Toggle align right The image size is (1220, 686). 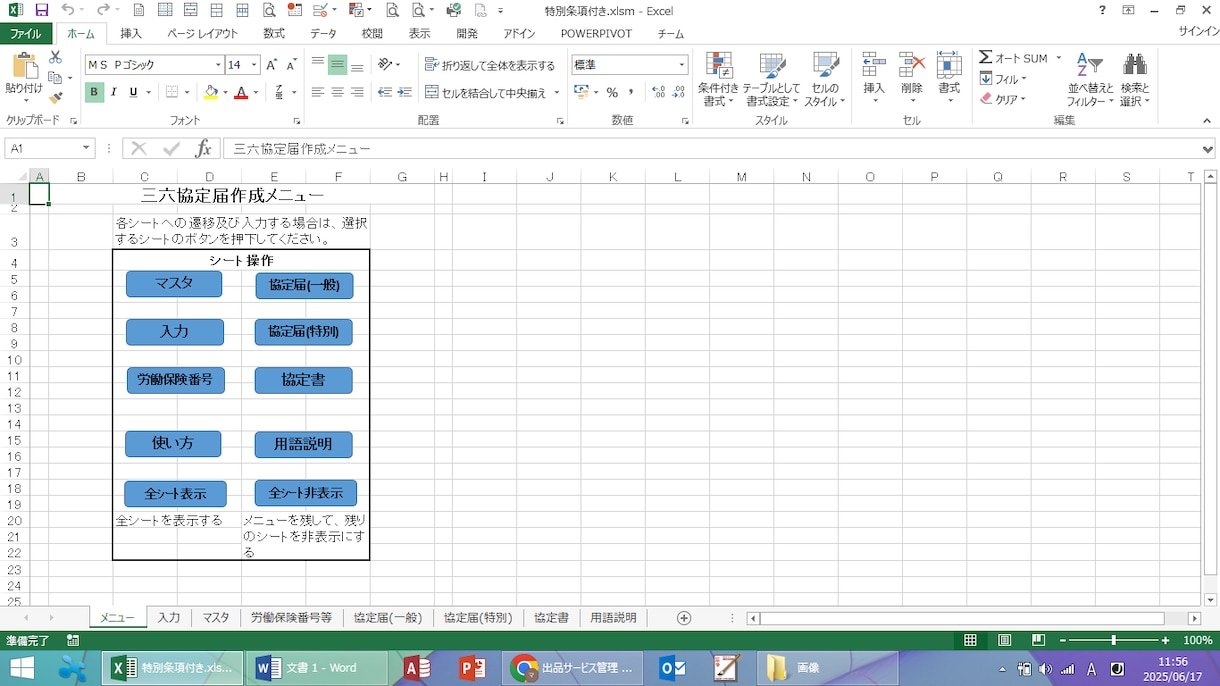pyautogui.click(x=357, y=92)
